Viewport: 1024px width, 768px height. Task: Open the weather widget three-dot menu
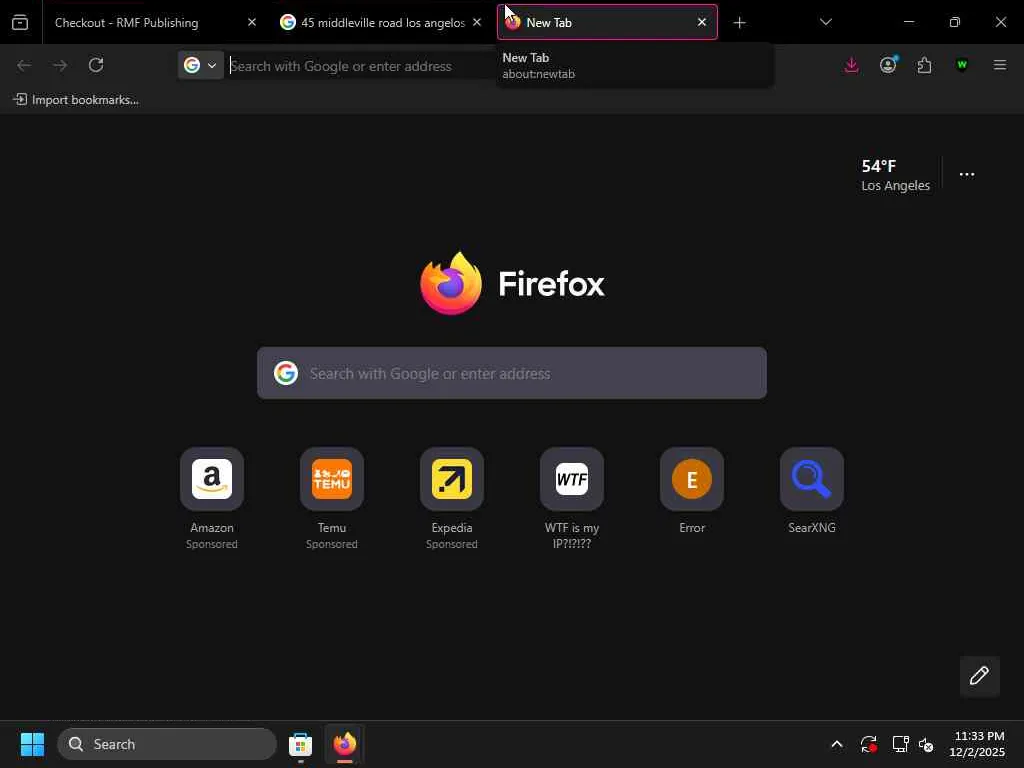pyautogui.click(x=967, y=174)
